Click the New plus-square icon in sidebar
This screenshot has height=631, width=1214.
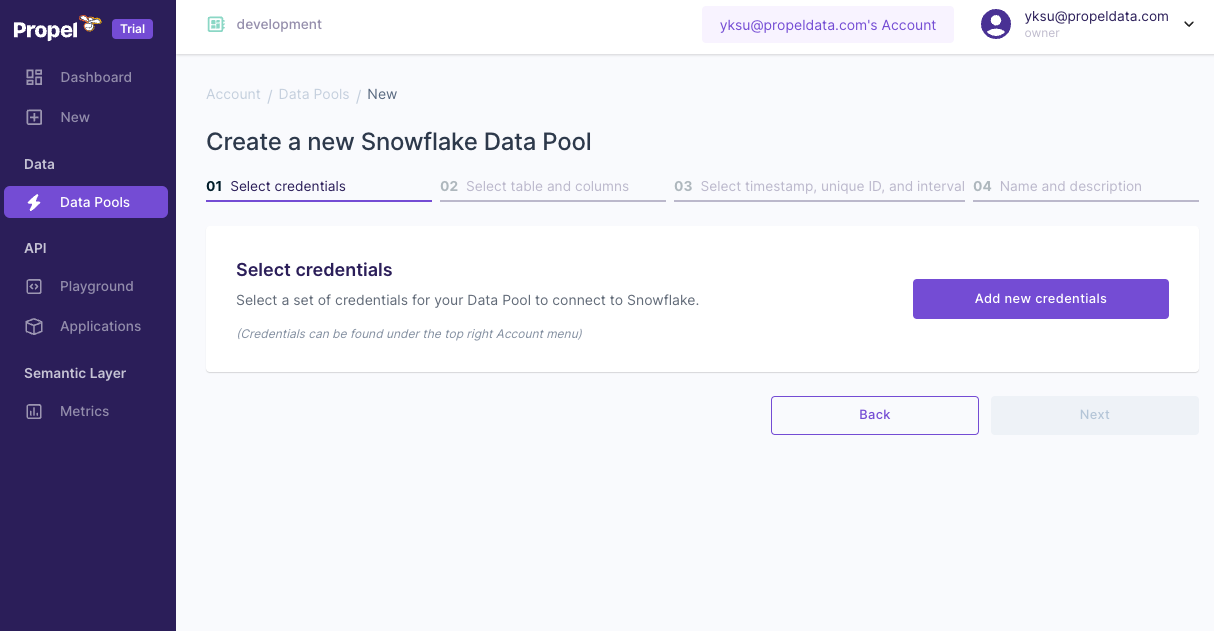(x=34, y=117)
